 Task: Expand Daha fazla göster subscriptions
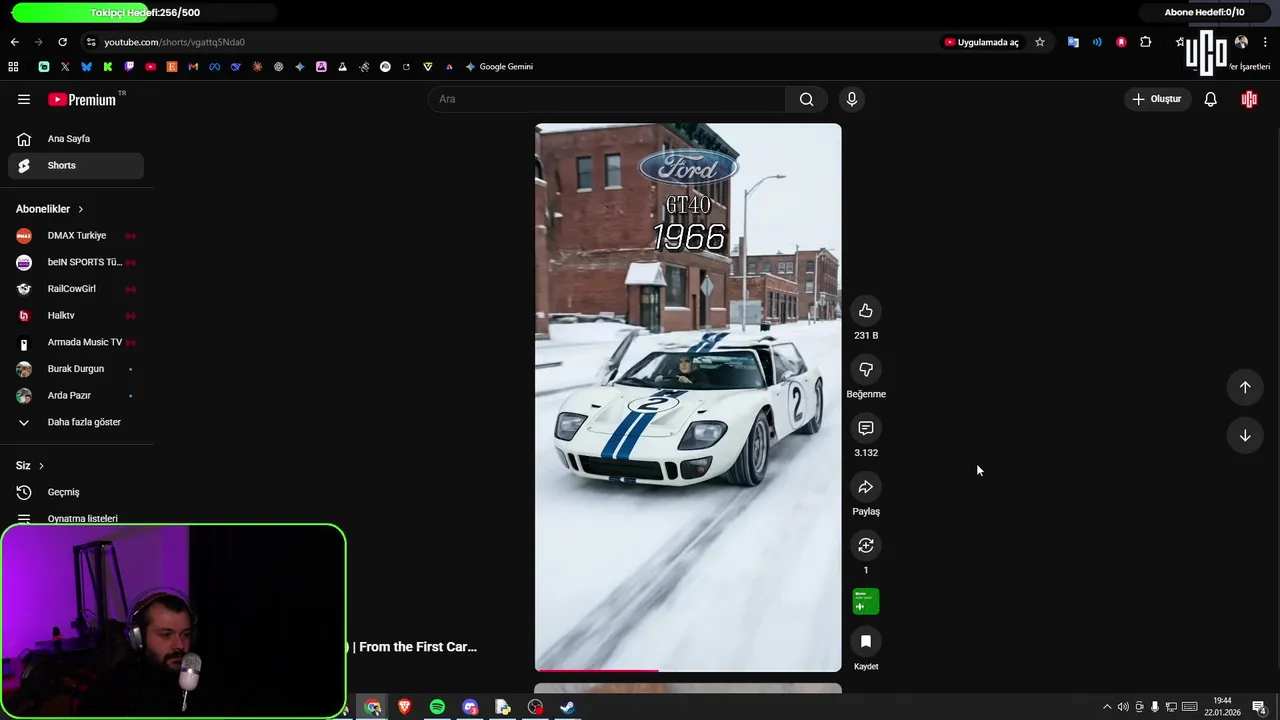tap(76, 422)
